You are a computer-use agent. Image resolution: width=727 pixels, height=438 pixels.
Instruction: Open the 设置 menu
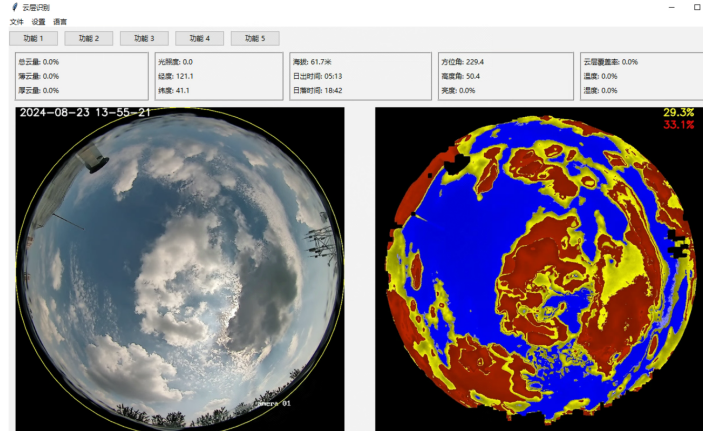tap(38, 21)
